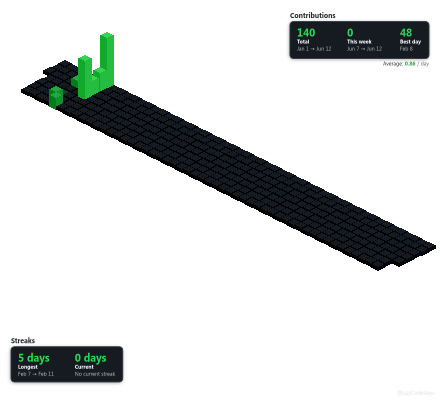Click the 'Contributions' heading
Viewport: 440px width, 400px height.
(x=312, y=15)
